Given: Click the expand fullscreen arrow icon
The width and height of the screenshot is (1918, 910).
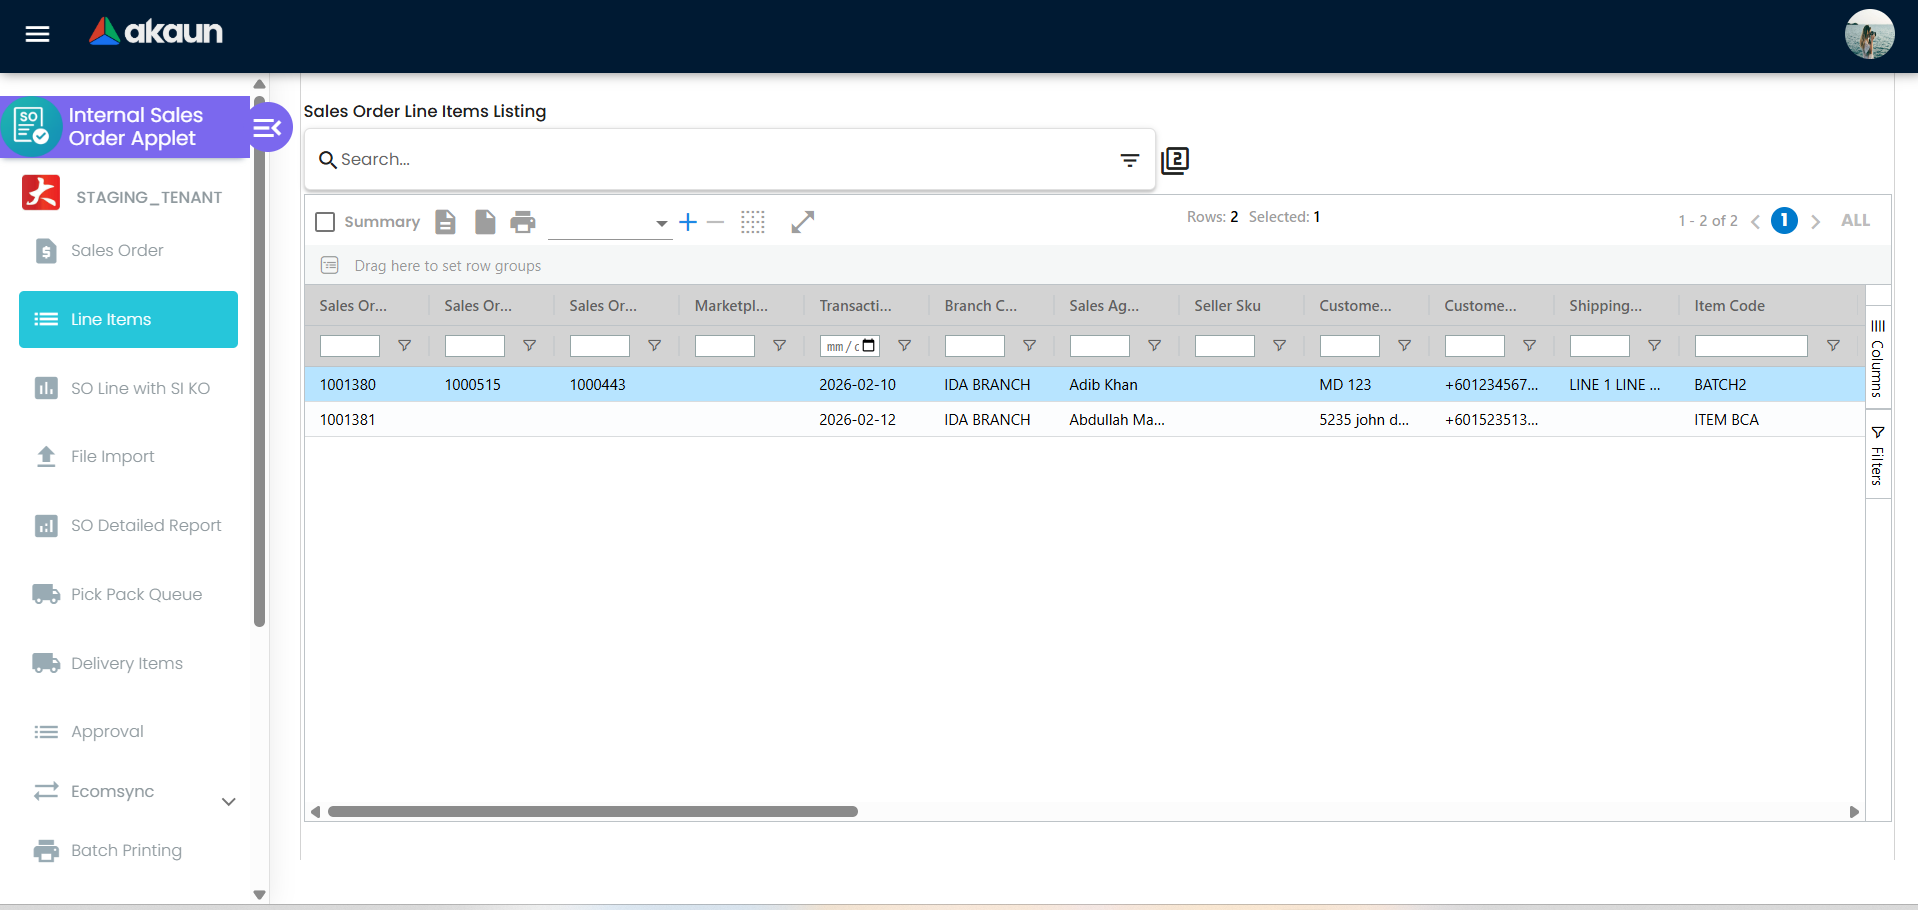Looking at the screenshot, I should coord(802,222).
